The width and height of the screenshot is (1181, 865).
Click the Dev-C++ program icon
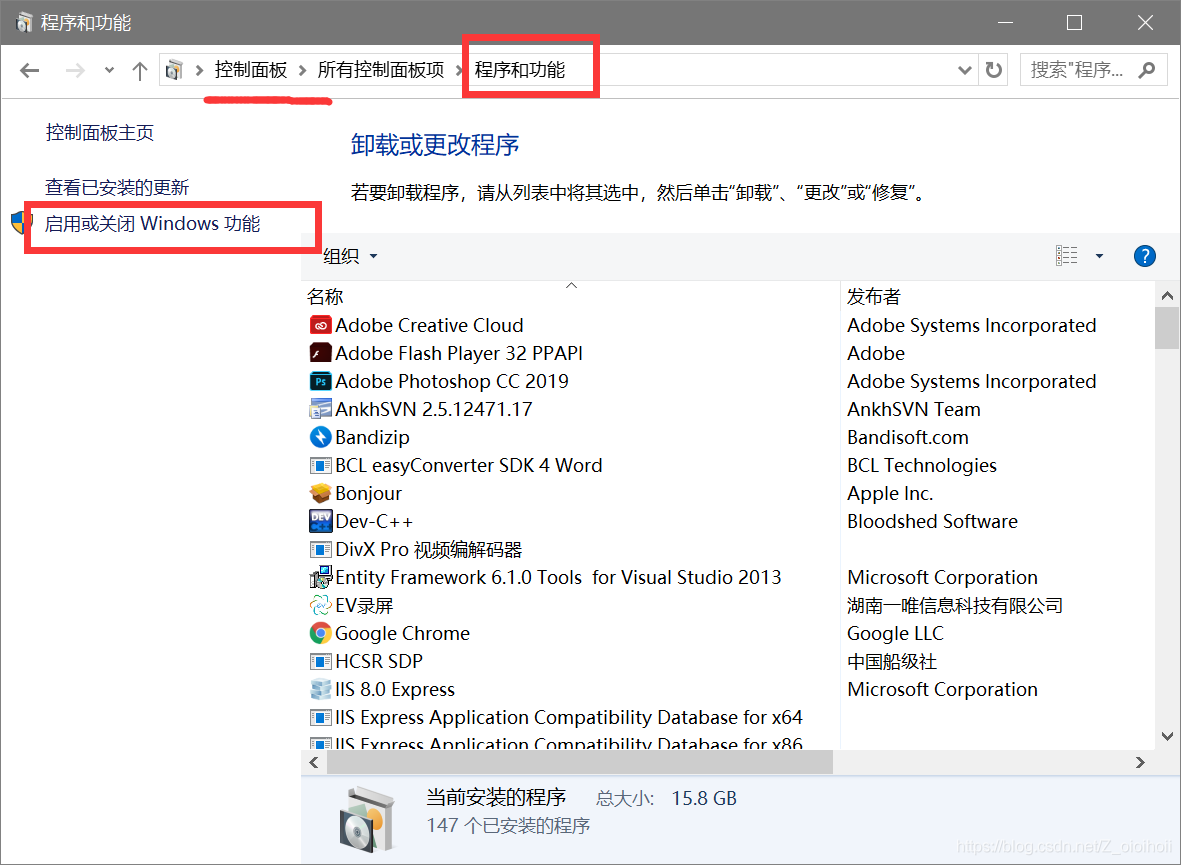321,521
